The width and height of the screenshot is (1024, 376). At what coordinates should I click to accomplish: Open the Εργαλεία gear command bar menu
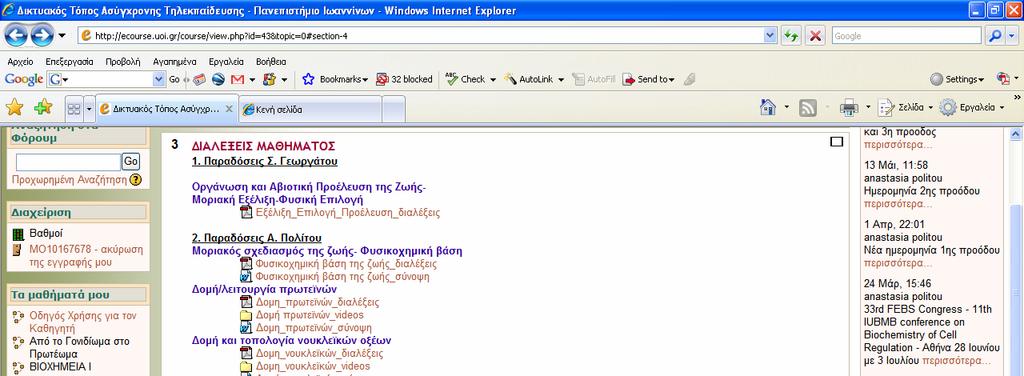(x=972, y=107)
